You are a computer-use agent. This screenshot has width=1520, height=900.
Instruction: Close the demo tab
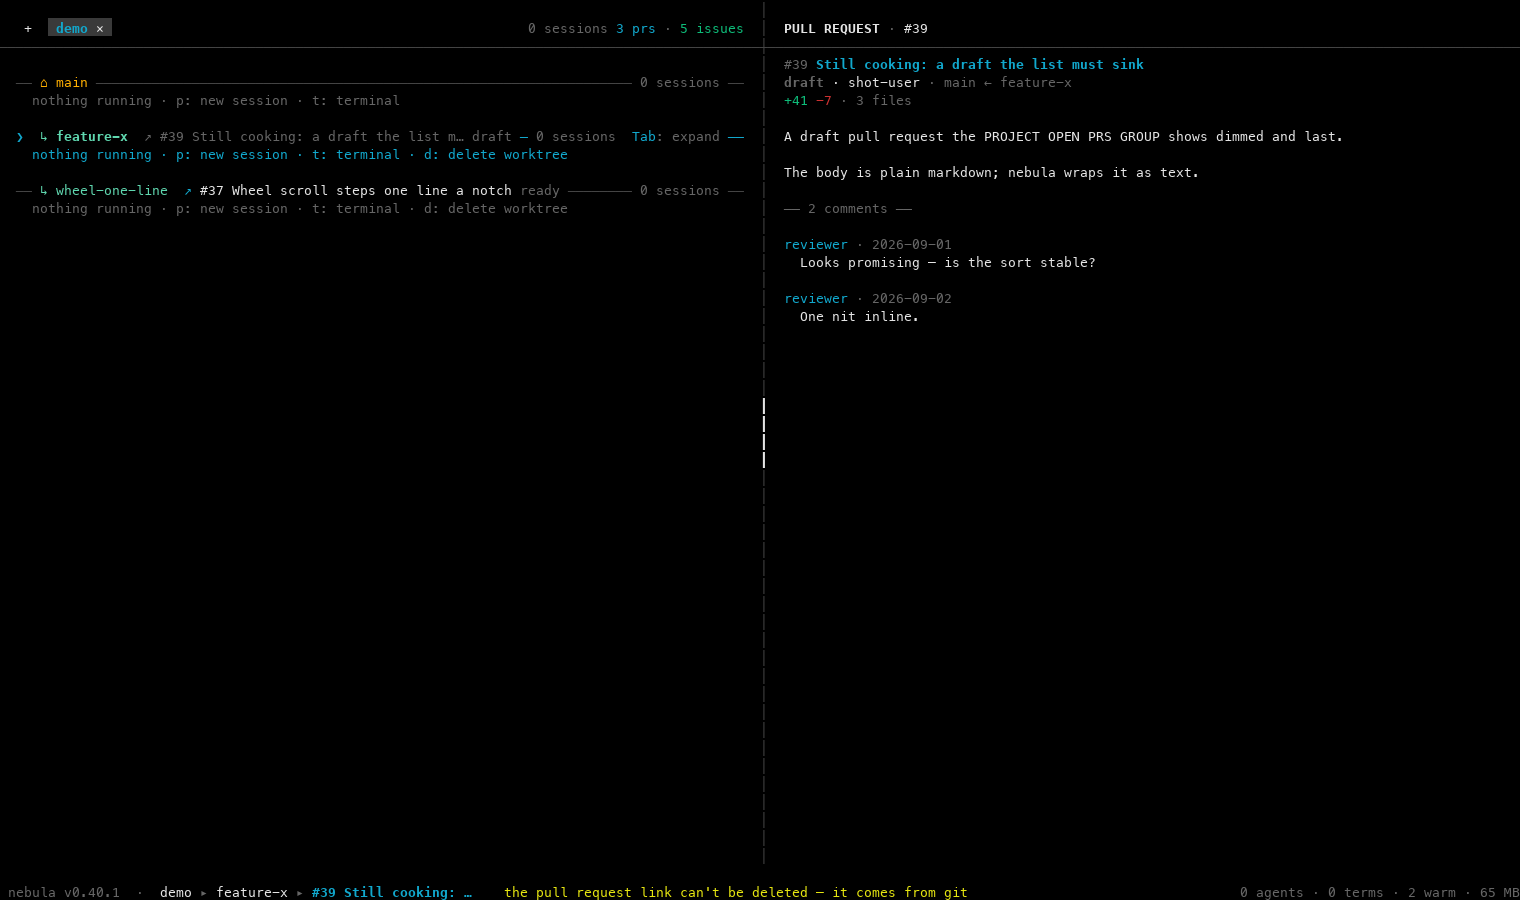coord(100,29)
